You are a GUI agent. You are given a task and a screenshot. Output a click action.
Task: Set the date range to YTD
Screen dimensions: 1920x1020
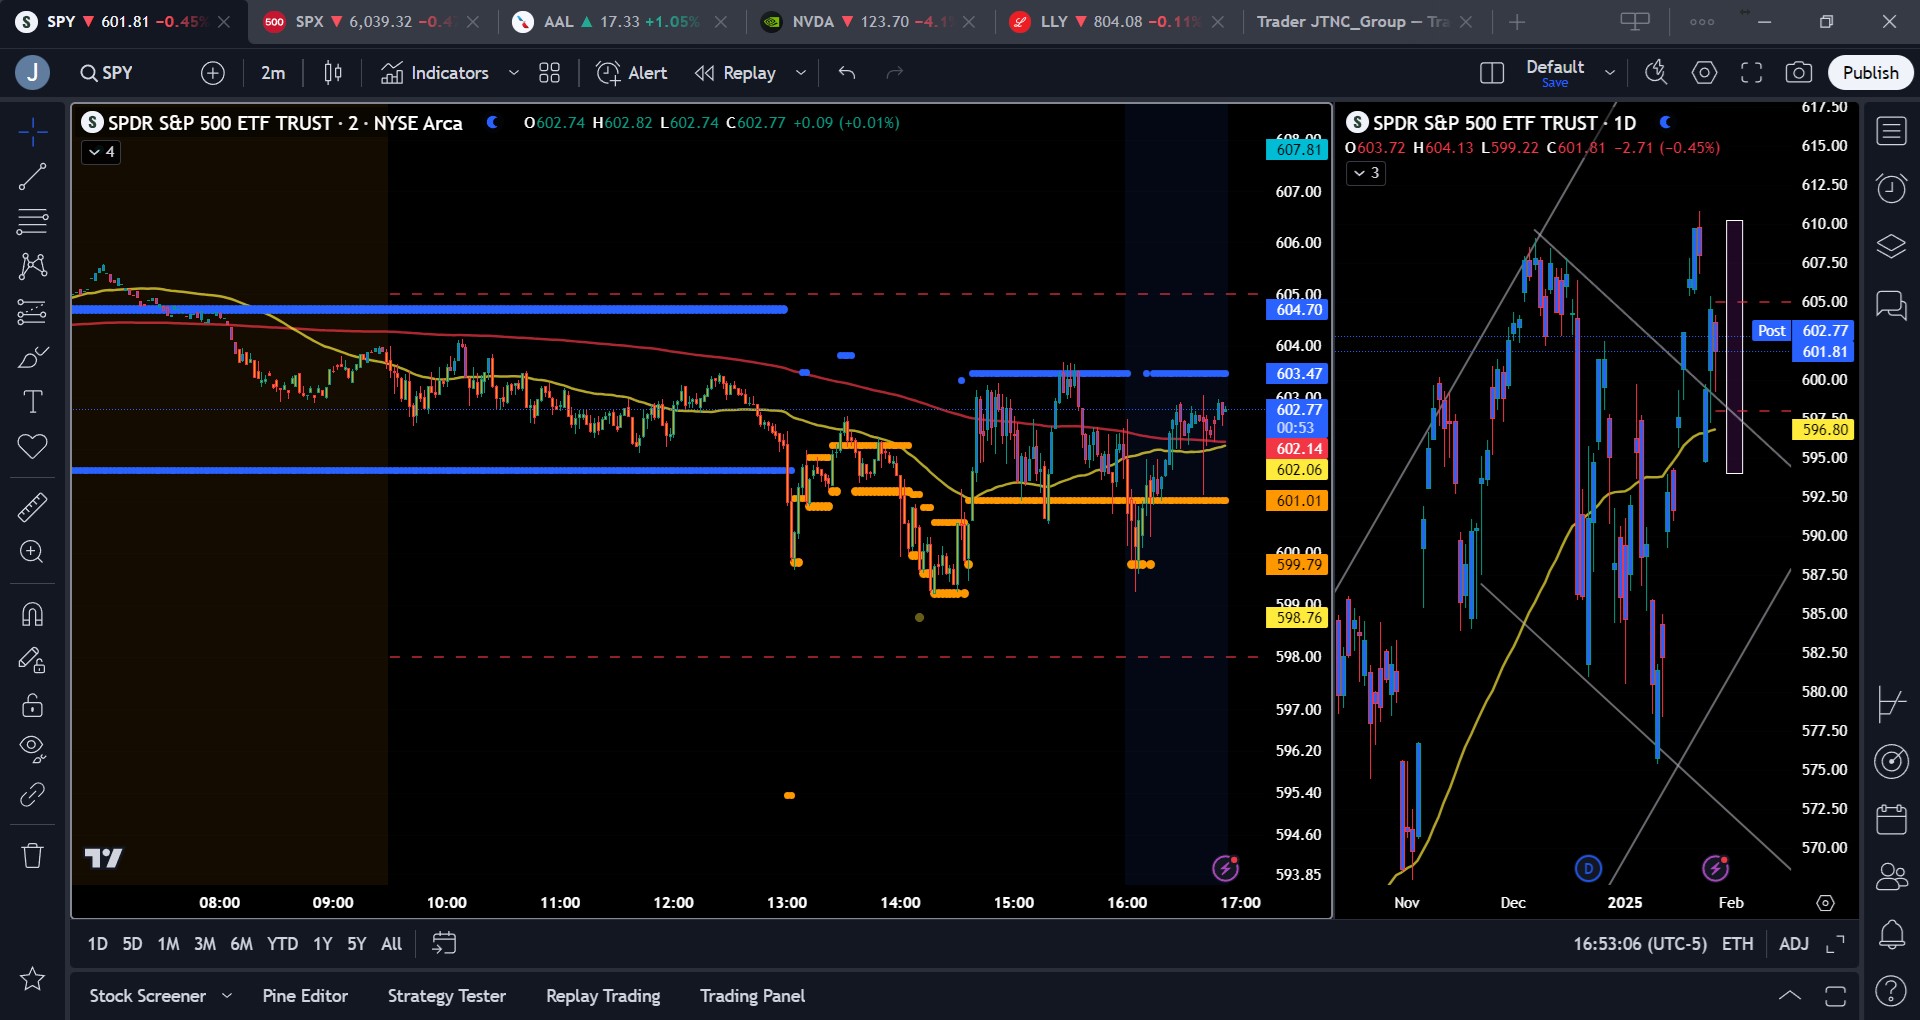point(282,944)
